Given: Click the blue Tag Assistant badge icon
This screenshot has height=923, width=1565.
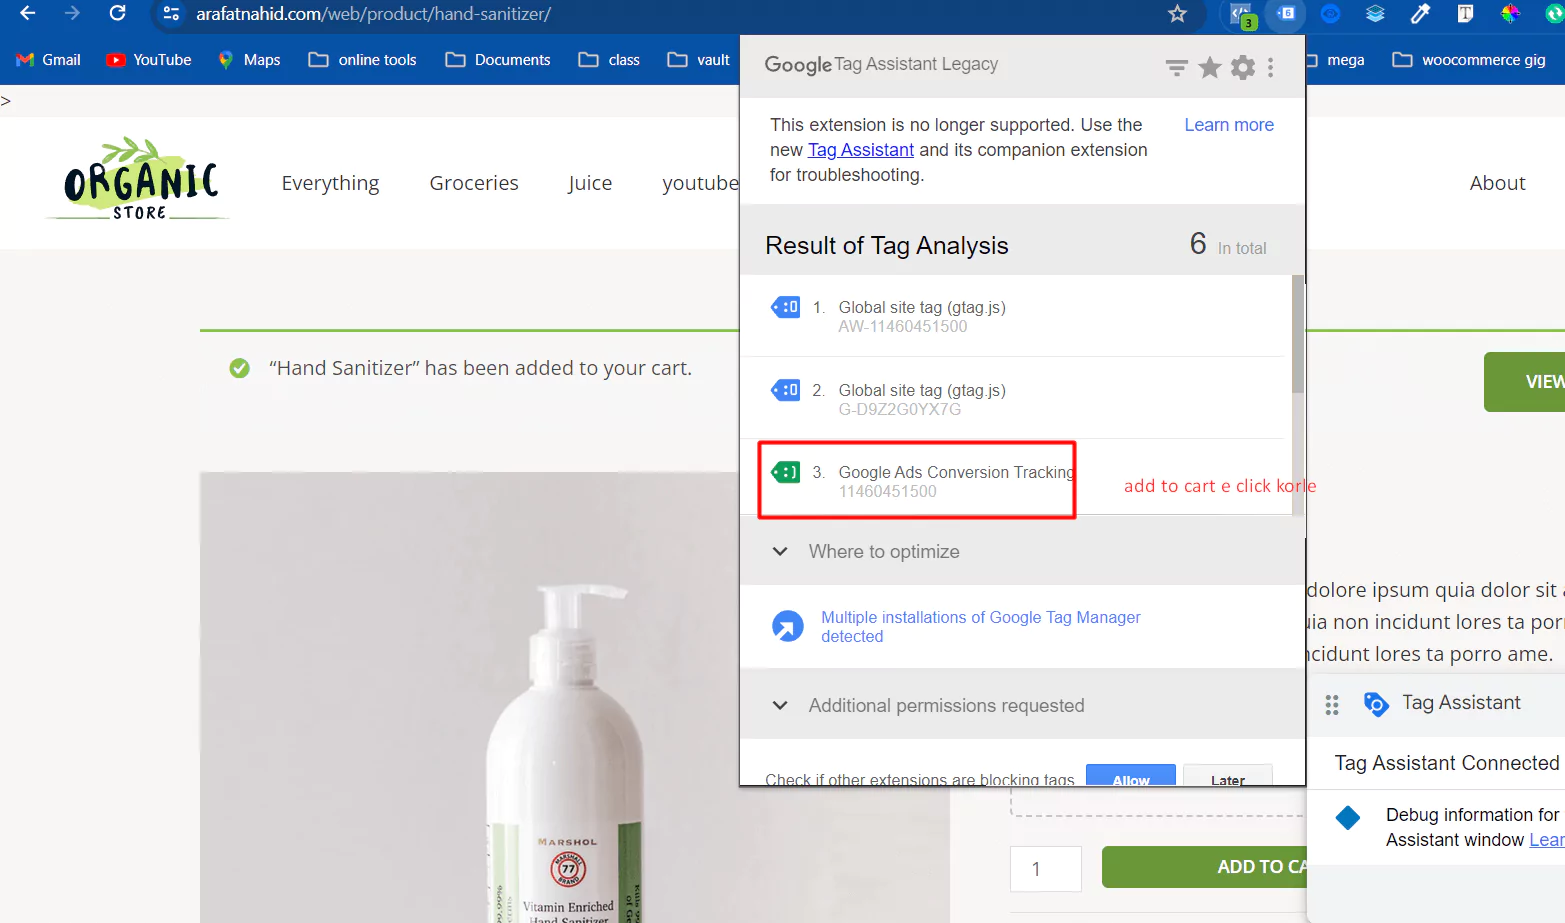Looking at the screenshot, I should (x=1376, y=704).
